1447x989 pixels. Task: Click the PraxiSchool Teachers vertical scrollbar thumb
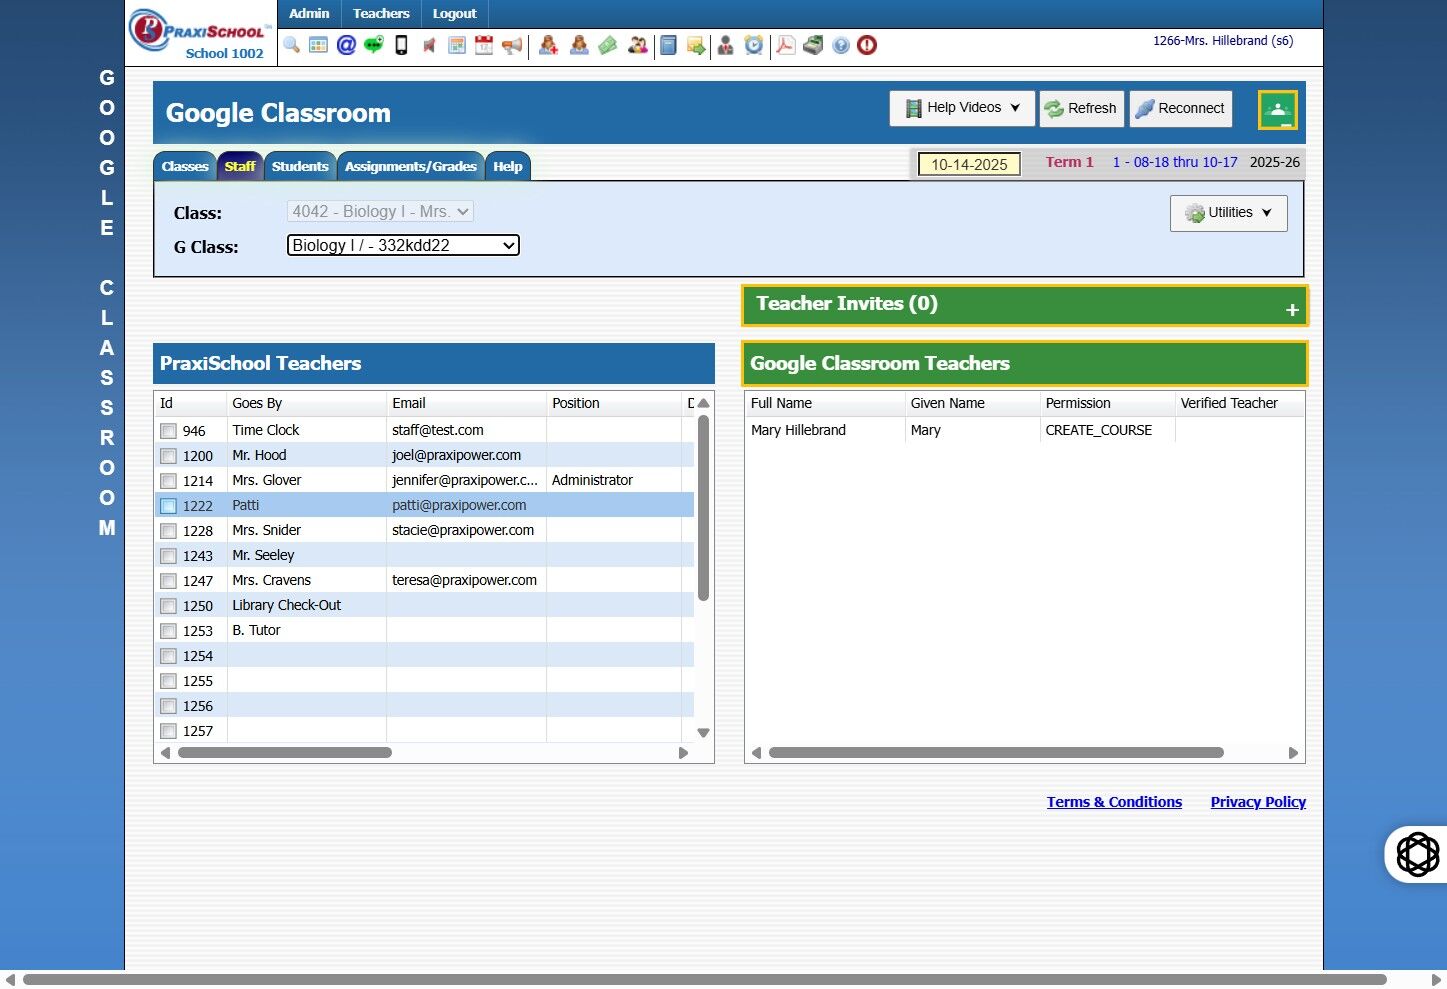point(703,508)
